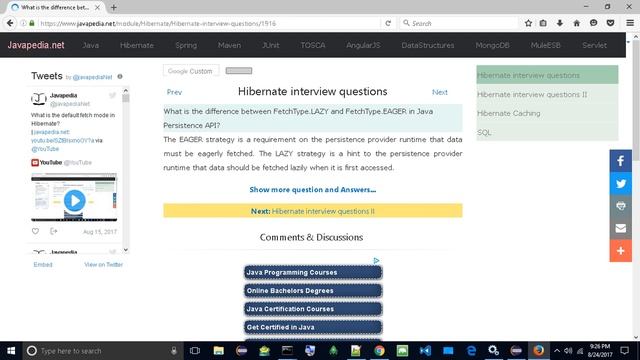Open MongoDB navbar item
Viewport: 640px width, 360px height.
492,45
